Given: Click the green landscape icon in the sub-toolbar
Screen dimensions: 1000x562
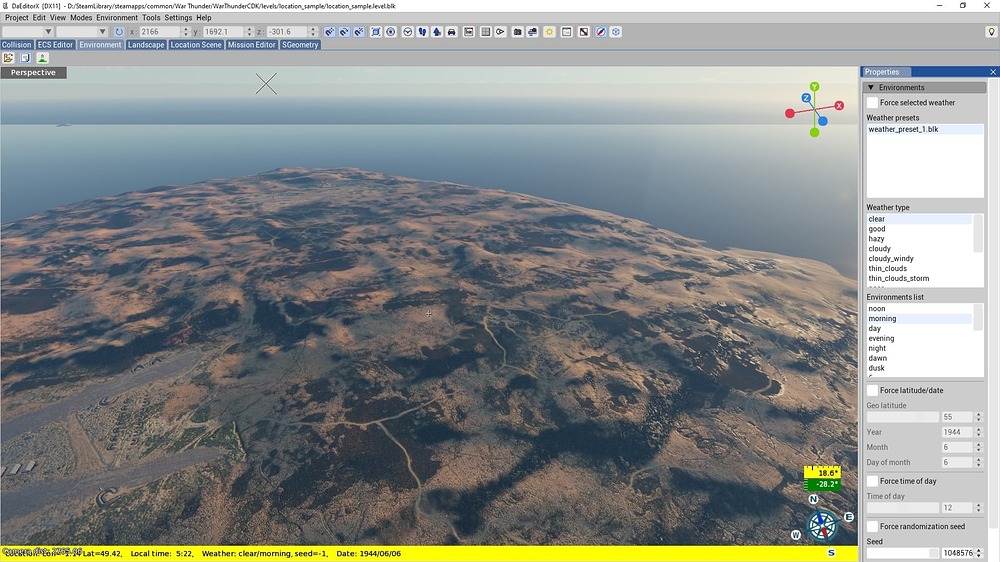Looking at the screenshot, I should pos(42,57).
